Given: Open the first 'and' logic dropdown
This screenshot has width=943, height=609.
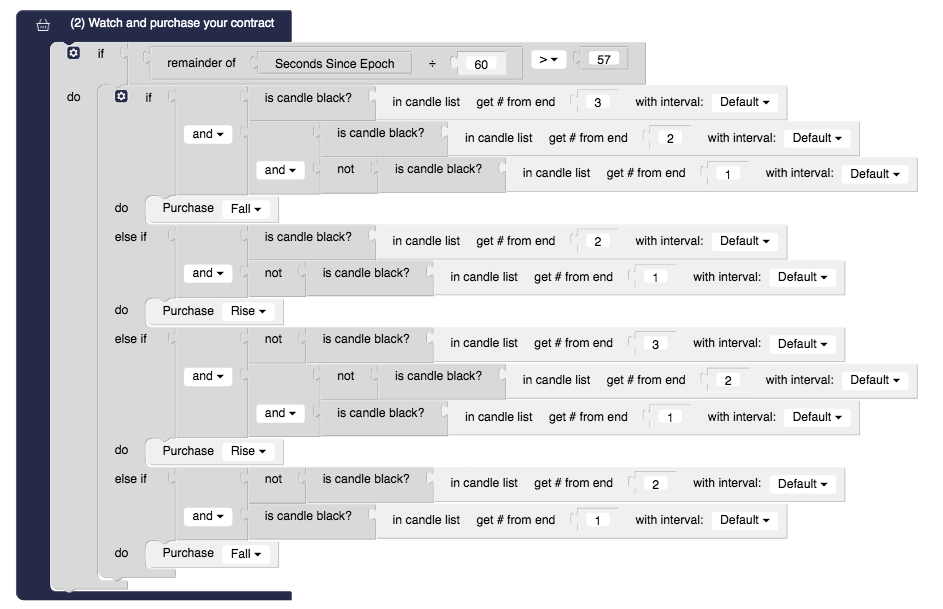Looking at the screenshot, I should (x=207, y=134).
